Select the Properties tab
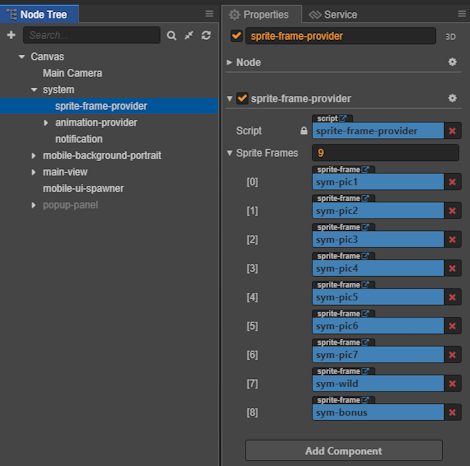 262,14
